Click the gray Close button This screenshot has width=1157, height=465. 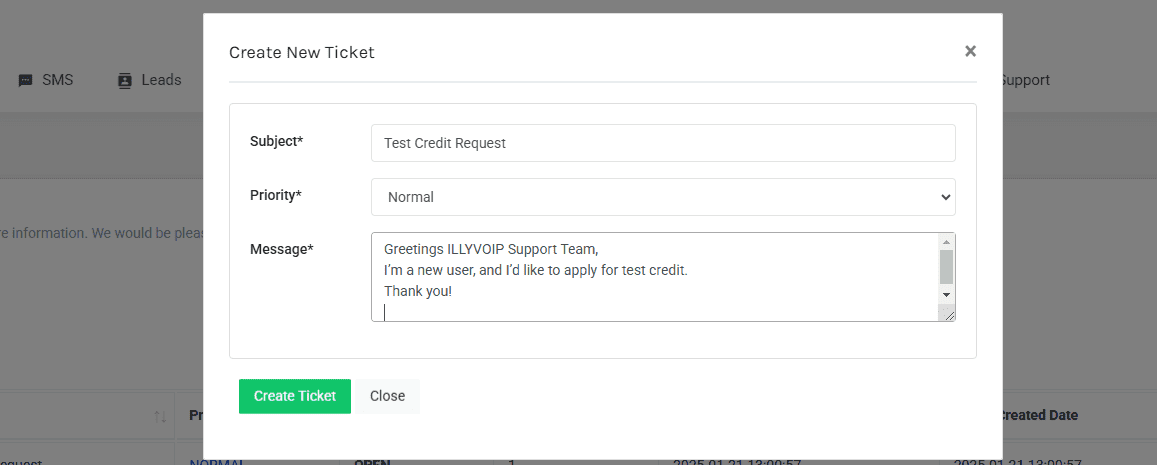387,396
